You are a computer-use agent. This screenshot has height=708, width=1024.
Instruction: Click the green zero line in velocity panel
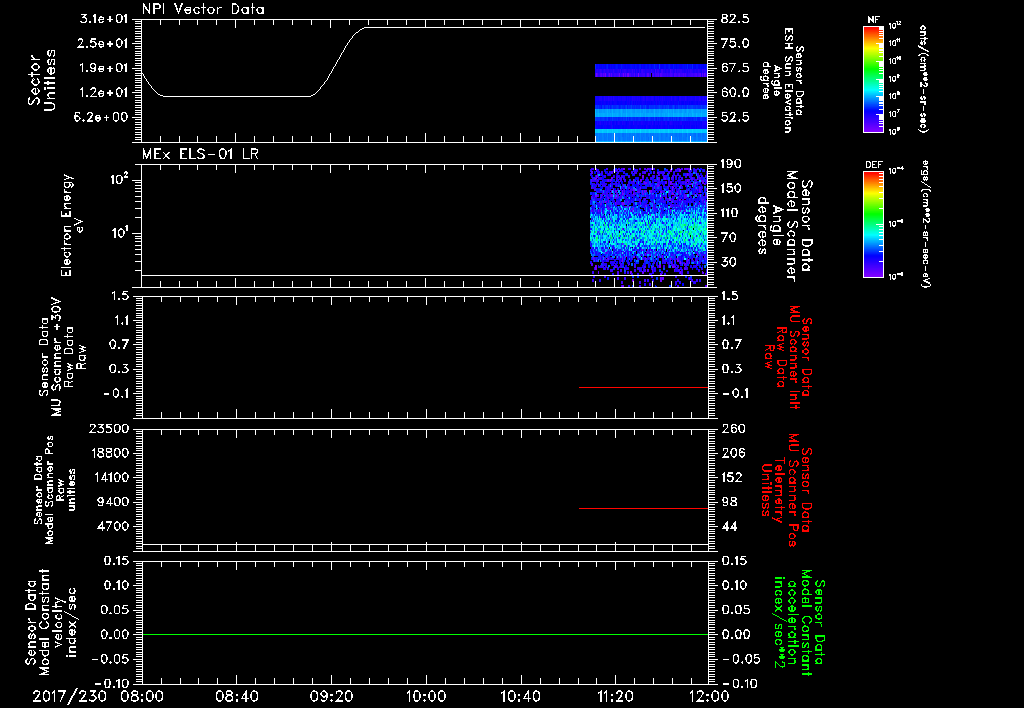tap(424, 634)
